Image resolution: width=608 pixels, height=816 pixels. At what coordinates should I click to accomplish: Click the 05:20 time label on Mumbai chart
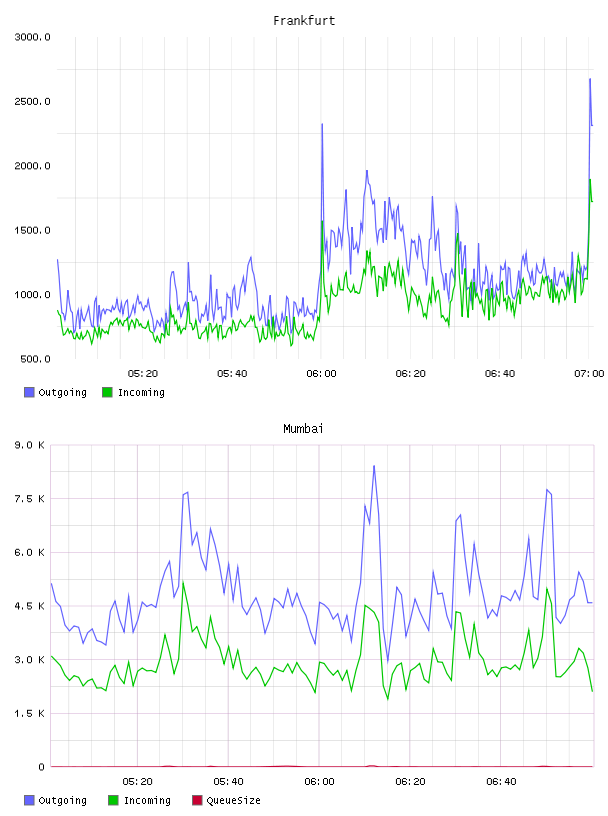tap(137, 782)
